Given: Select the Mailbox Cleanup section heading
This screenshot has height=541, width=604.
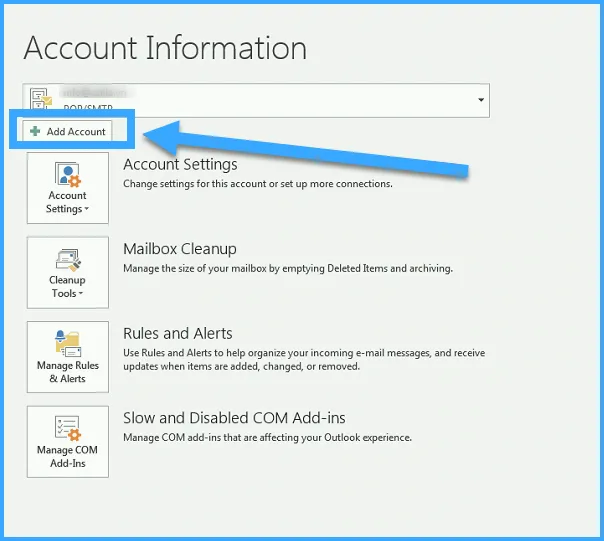Looking at the screenshot, I should (179, 249).
